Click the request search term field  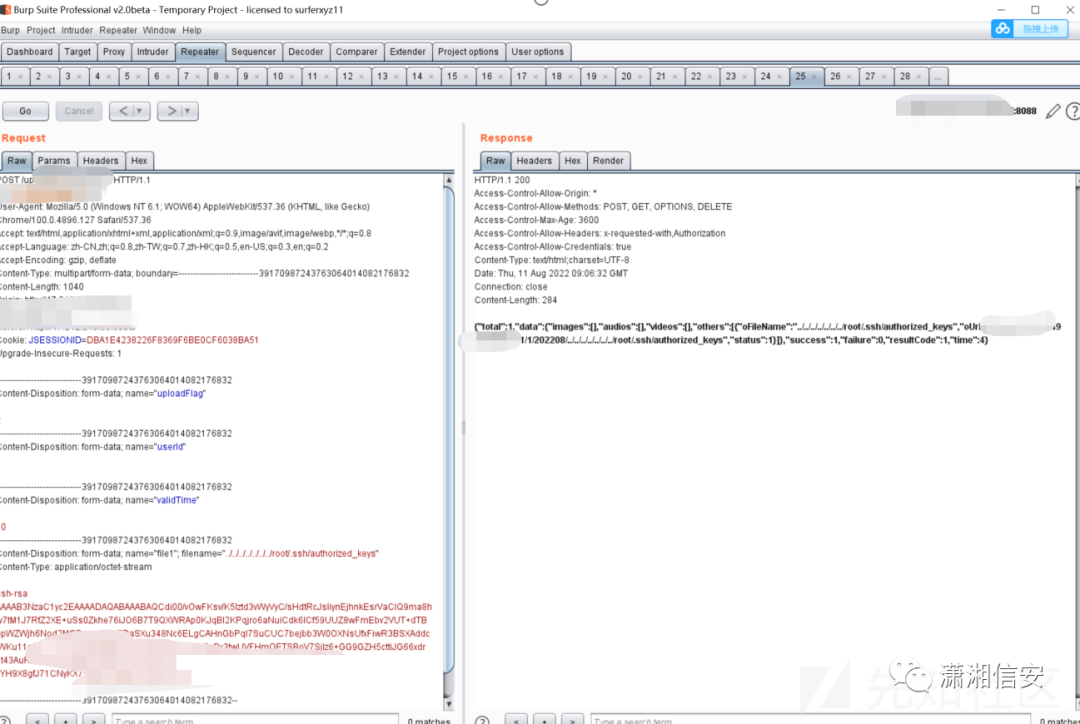[255, 720]
